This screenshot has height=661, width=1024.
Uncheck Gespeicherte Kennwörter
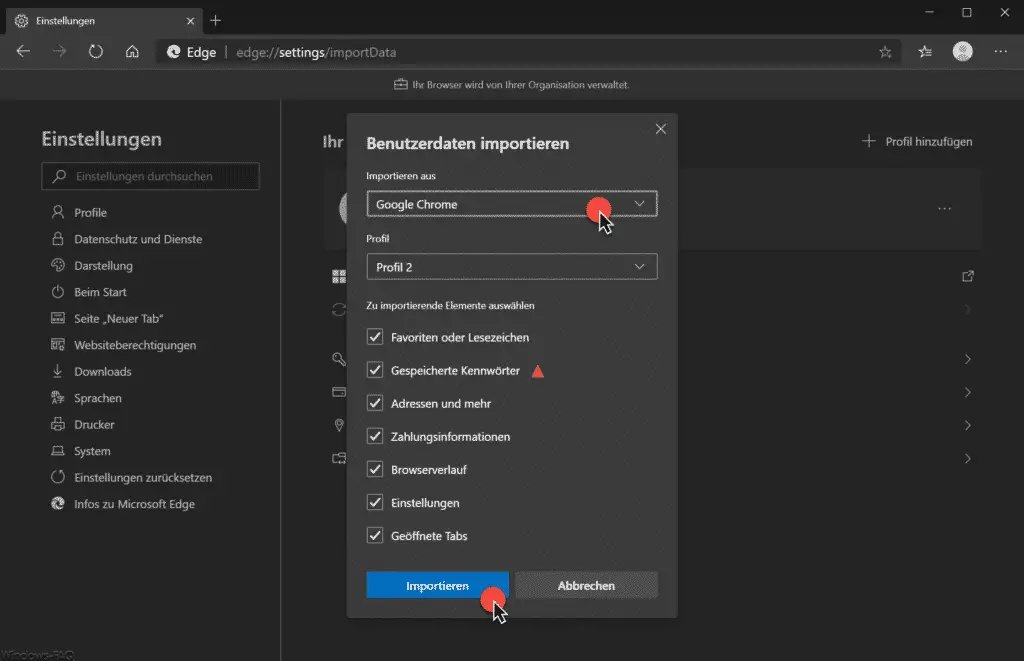click(x=375, y=370)
